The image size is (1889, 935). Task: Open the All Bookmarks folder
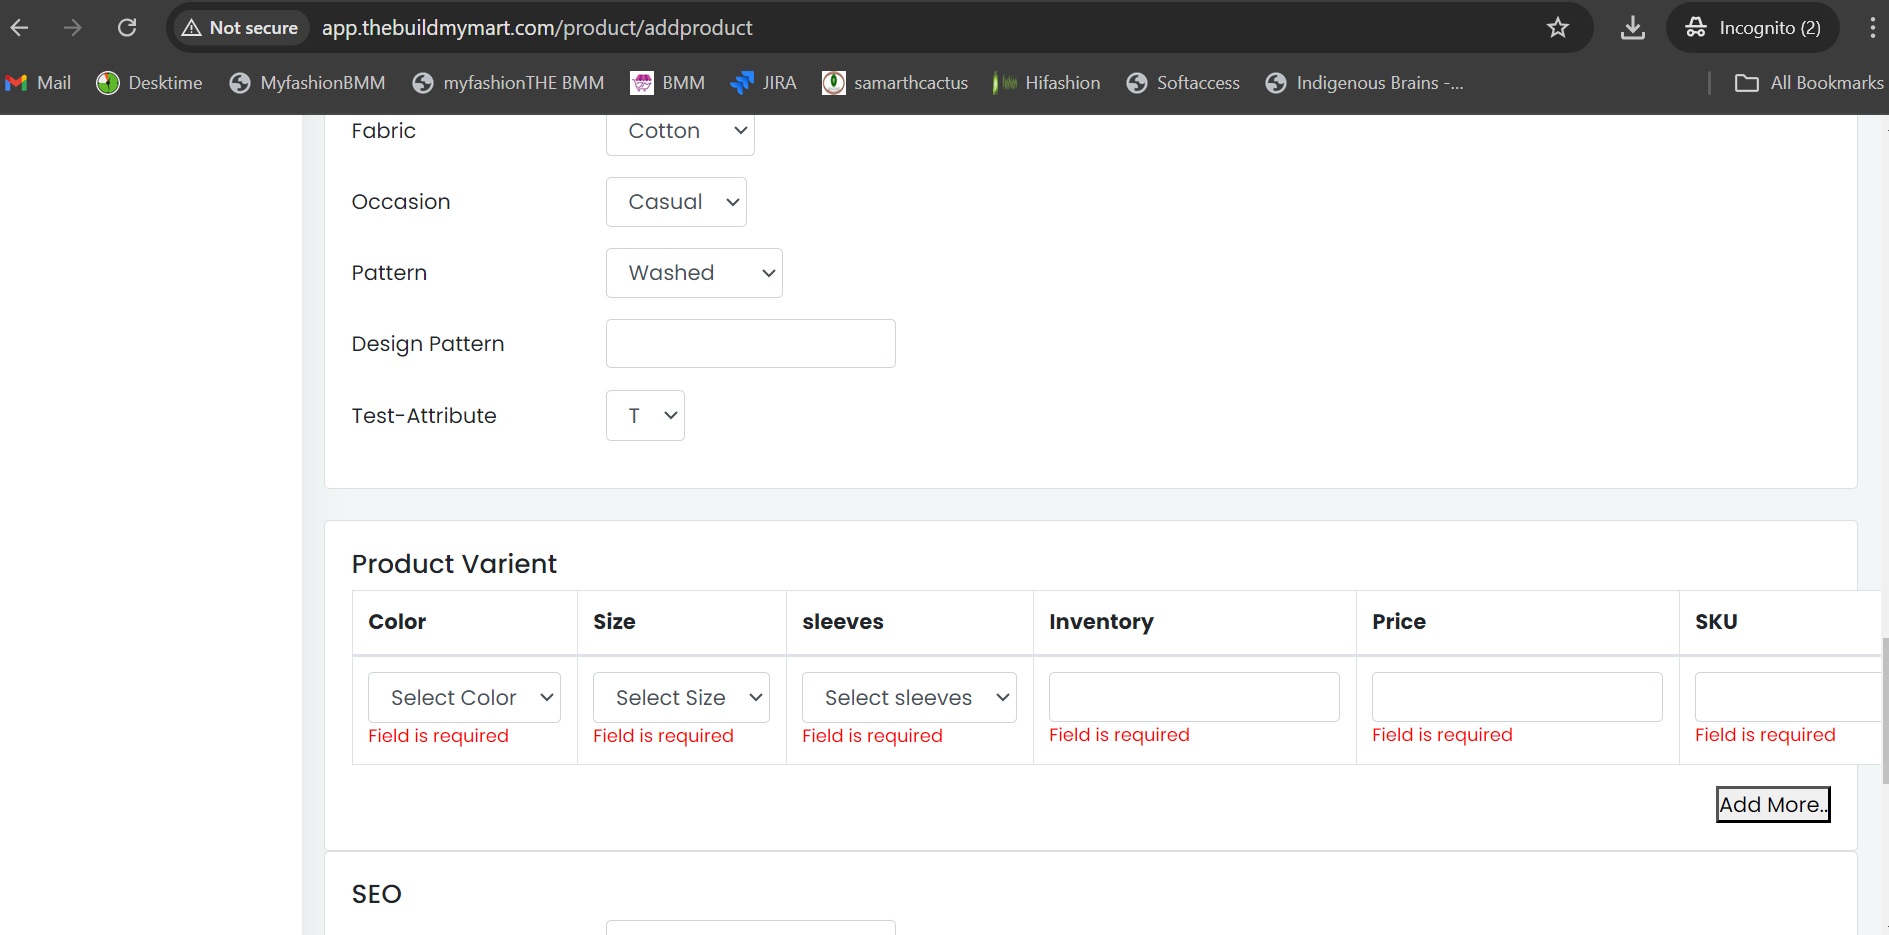click(x=1809, y=83)
